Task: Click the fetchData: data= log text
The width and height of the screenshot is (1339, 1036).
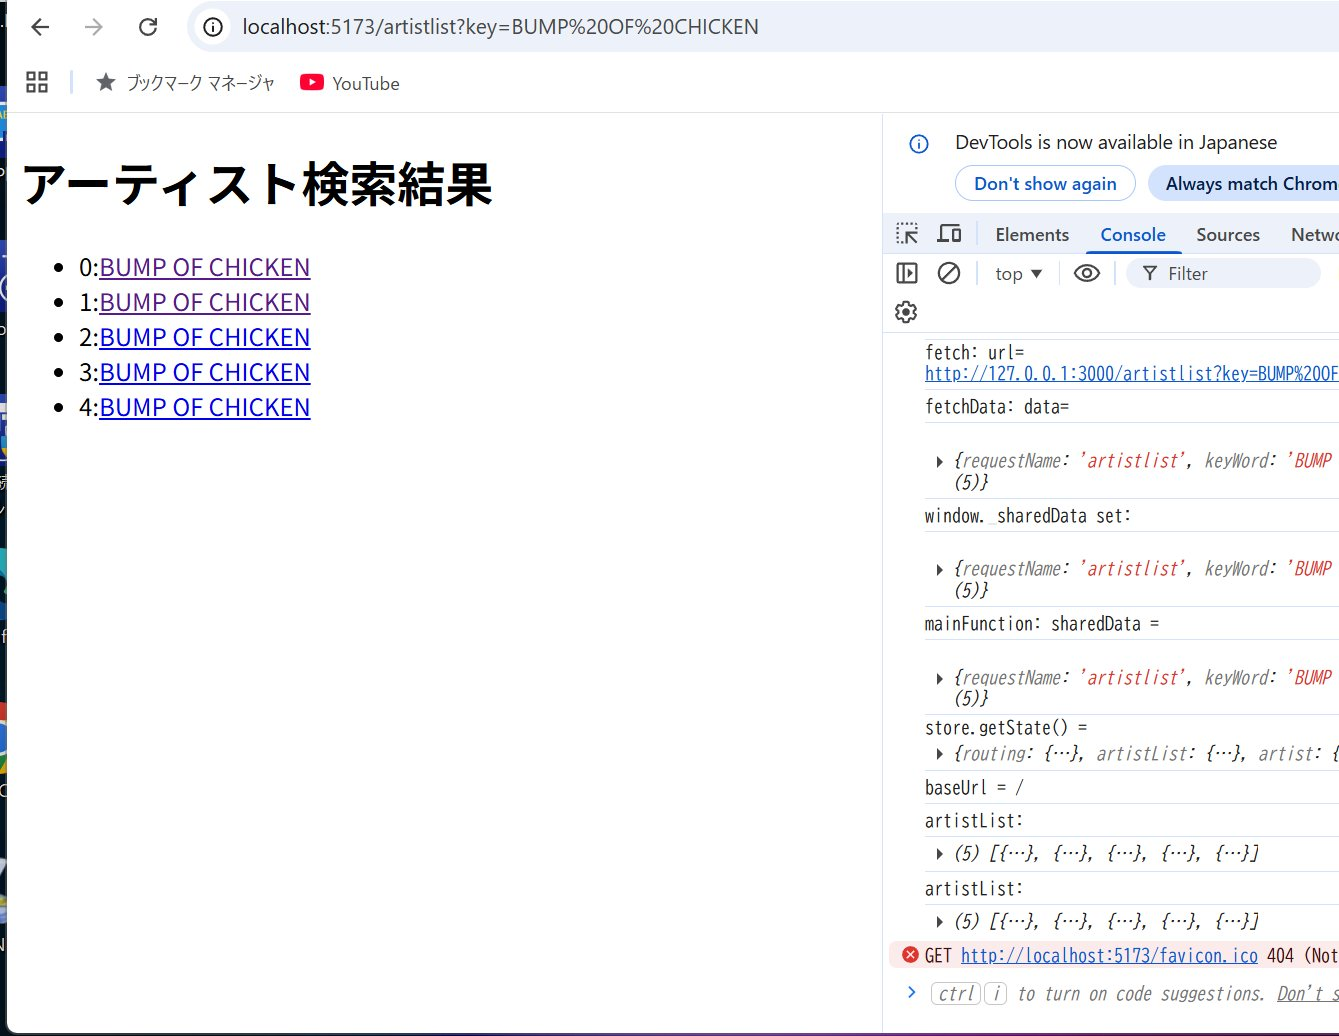Action: point(997,407)
